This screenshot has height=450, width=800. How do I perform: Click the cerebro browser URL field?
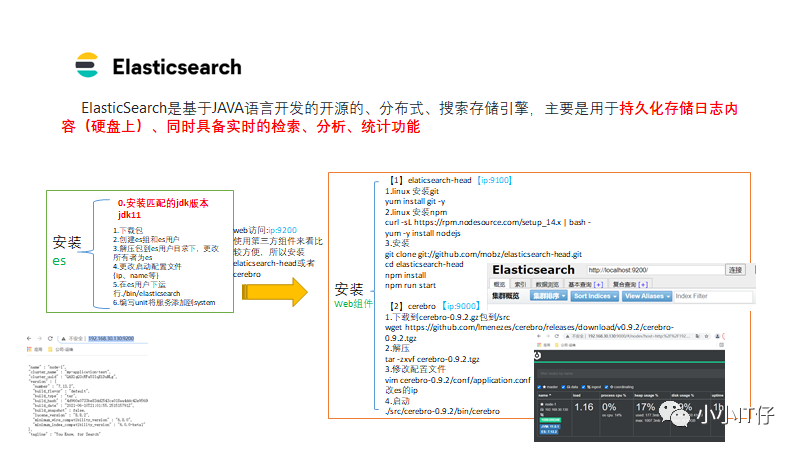(637, 336)
